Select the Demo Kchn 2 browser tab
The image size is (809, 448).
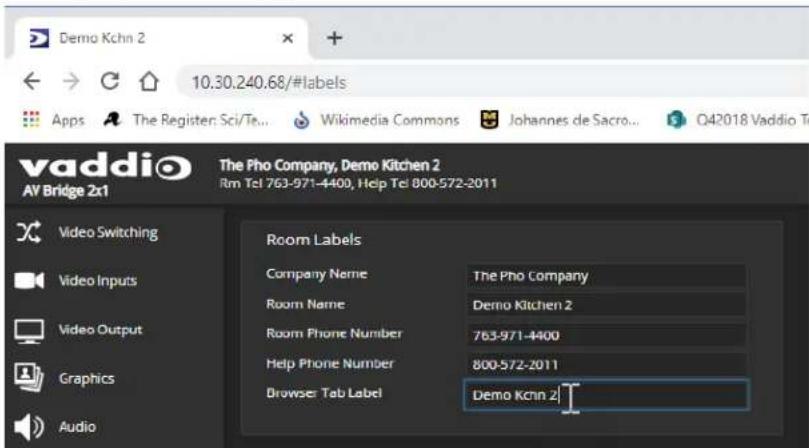tap(161, 38)
